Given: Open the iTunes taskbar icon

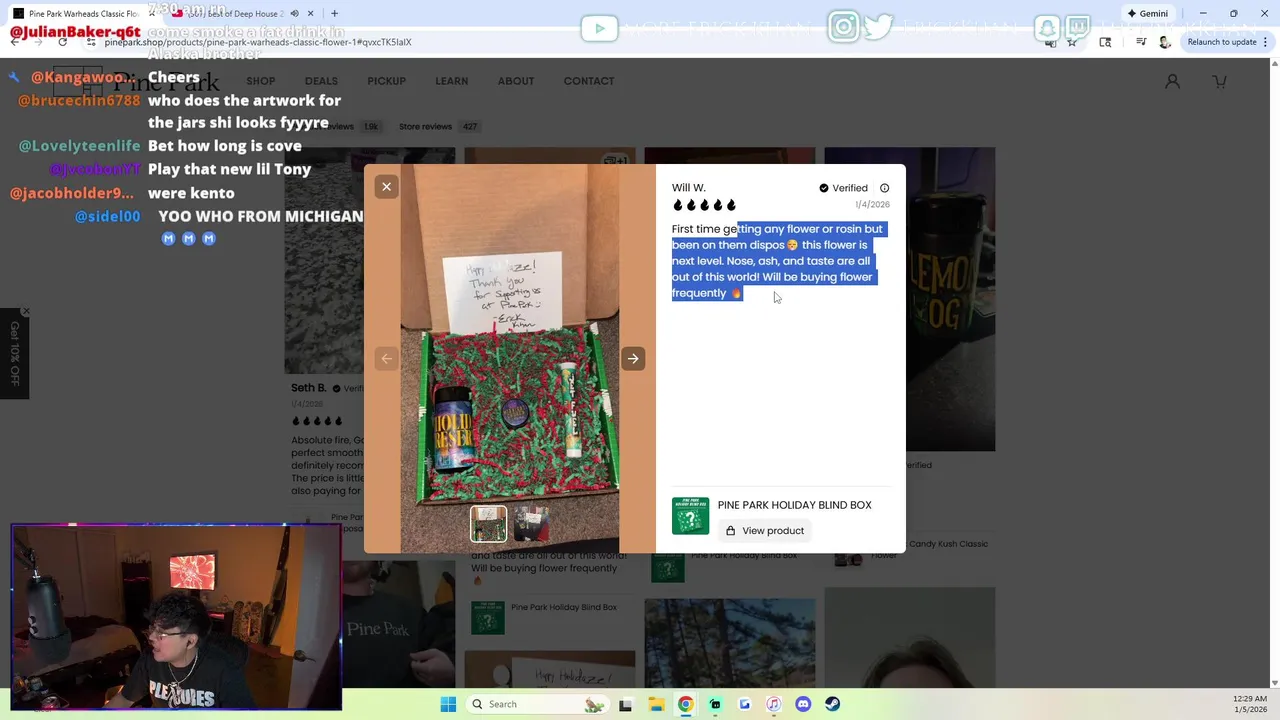Looking at the screenshot, I should coord(773,704).
